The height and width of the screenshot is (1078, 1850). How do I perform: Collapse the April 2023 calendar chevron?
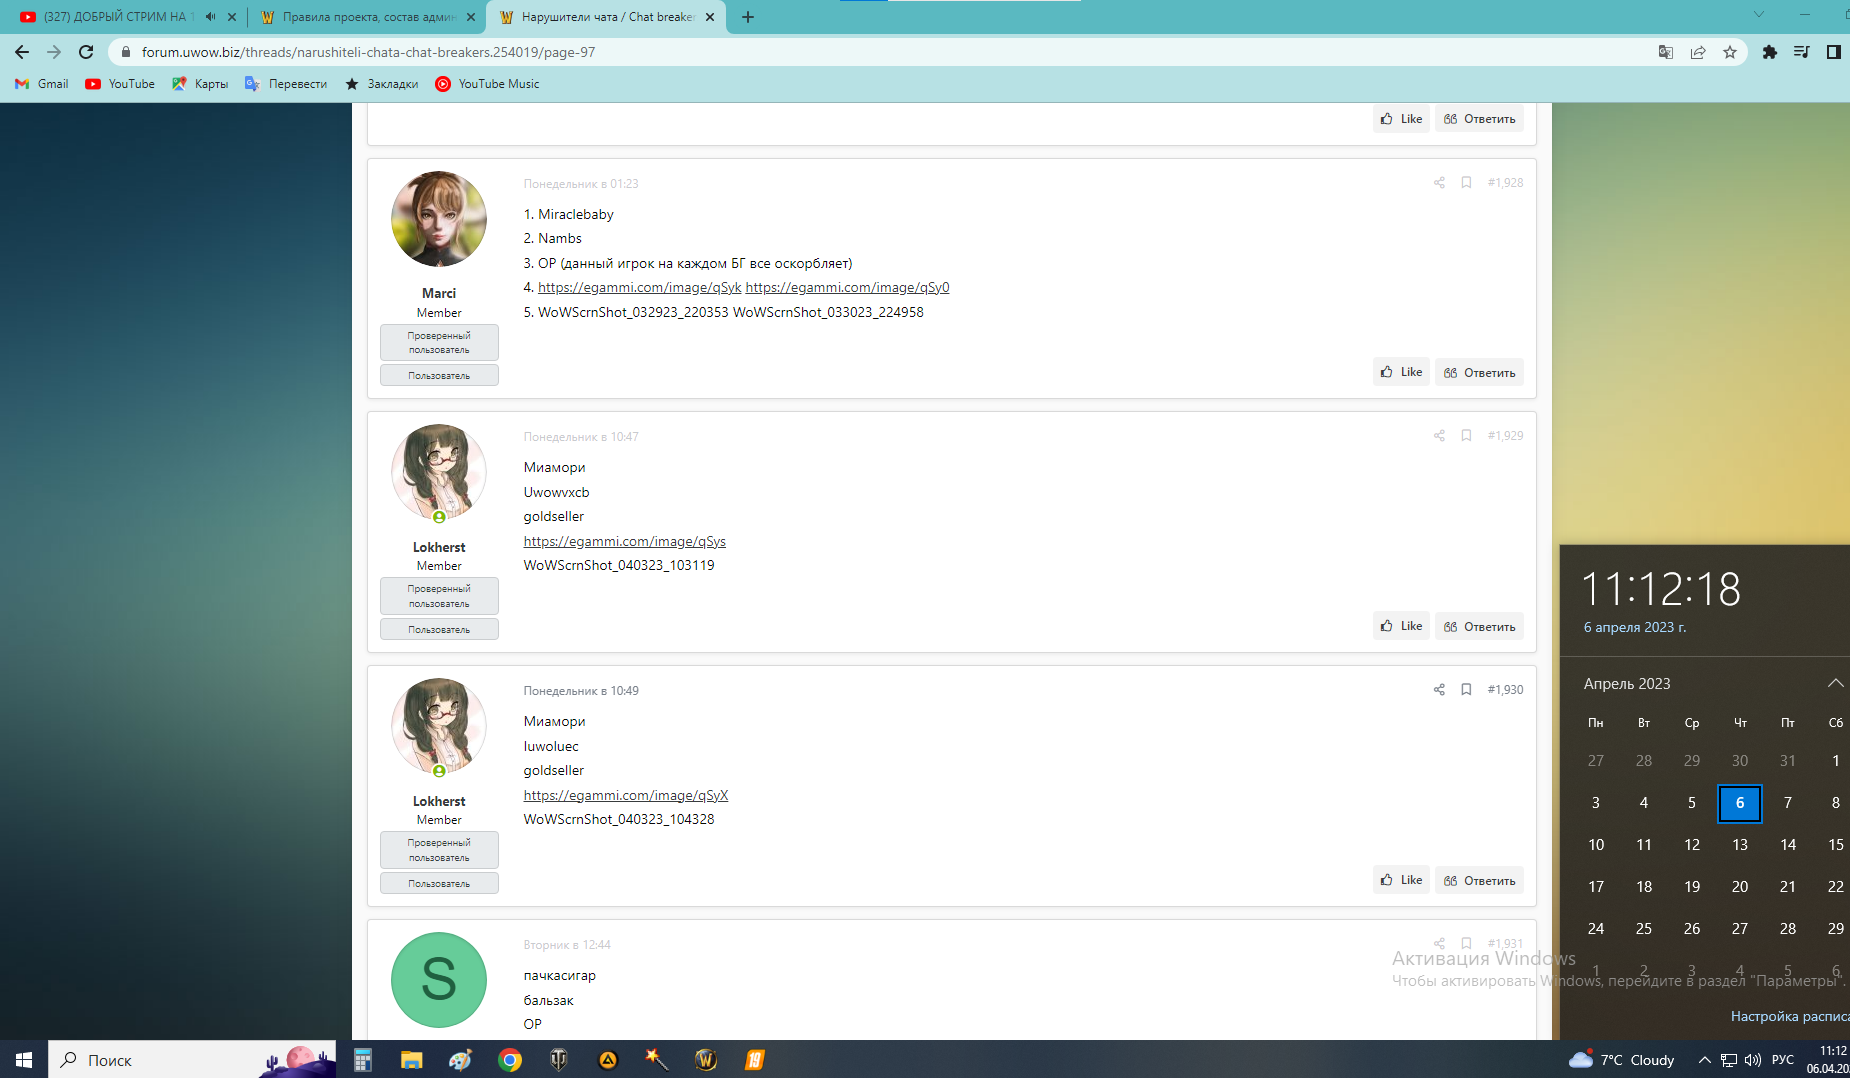(x=1835, y=683)
